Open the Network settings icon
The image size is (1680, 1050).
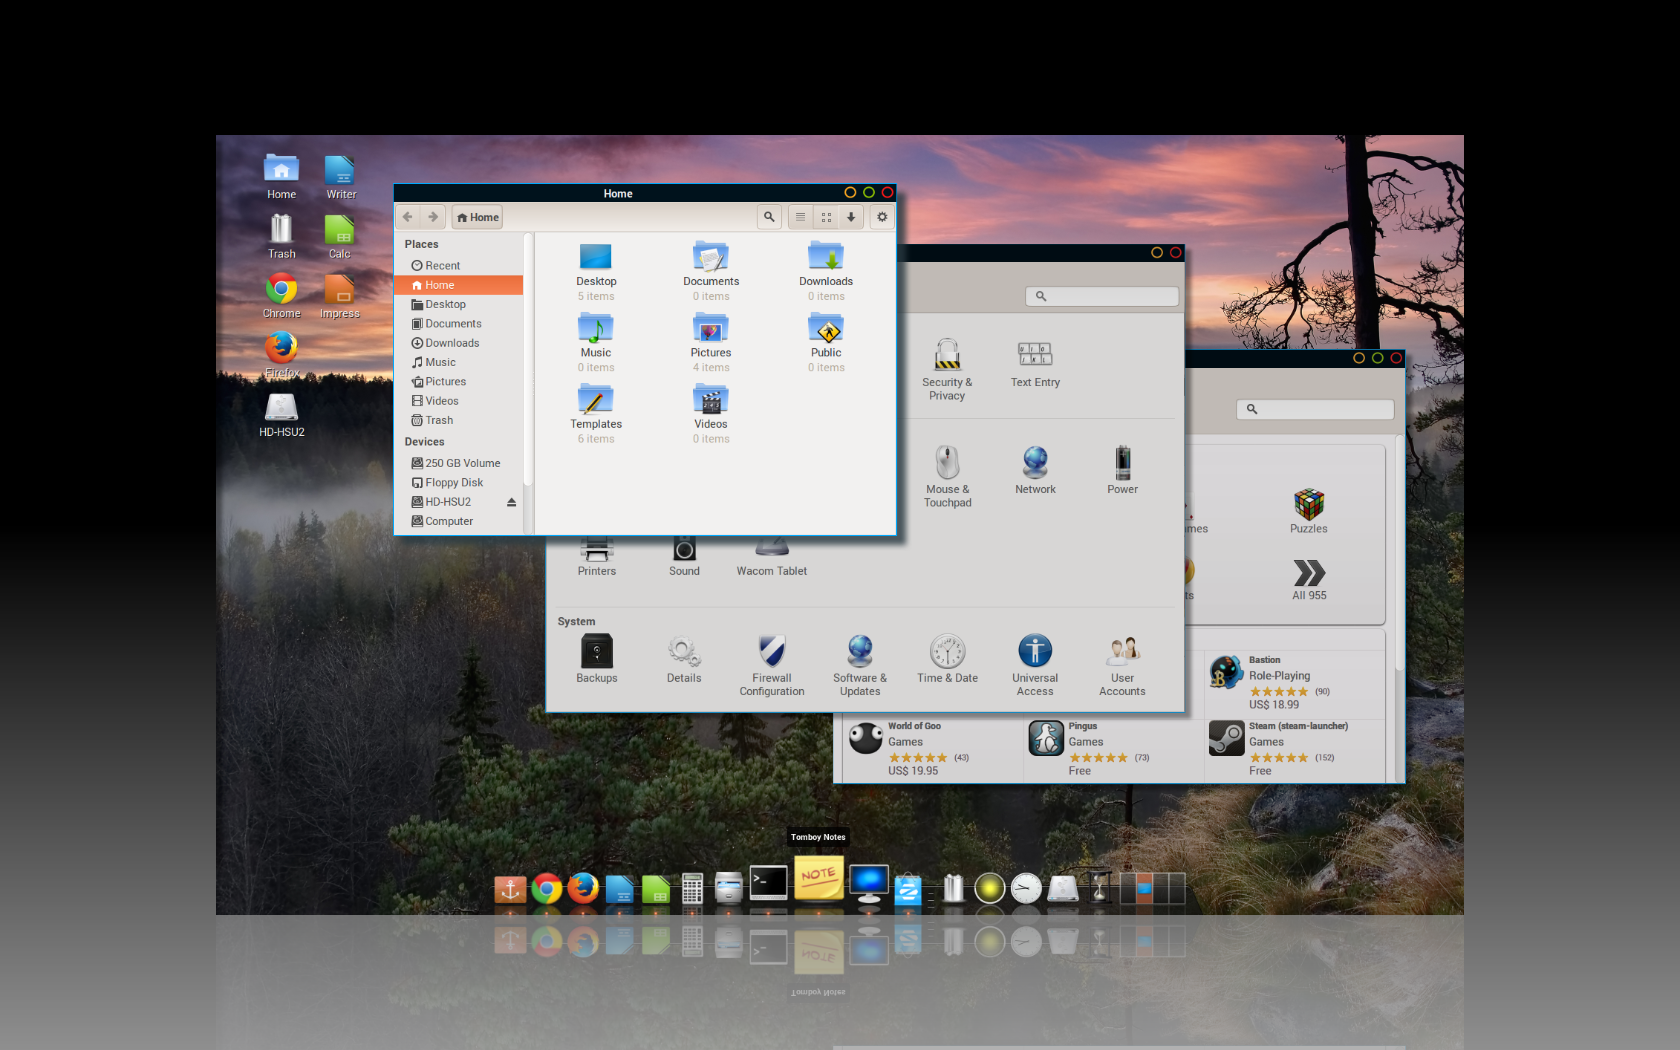pos(1035,470)
